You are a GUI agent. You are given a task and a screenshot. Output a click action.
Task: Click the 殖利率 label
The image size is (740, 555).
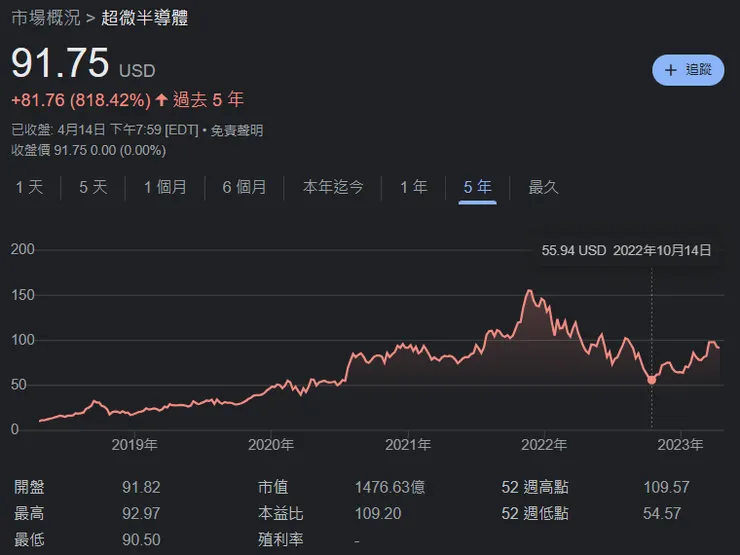(x=280, y=539)
